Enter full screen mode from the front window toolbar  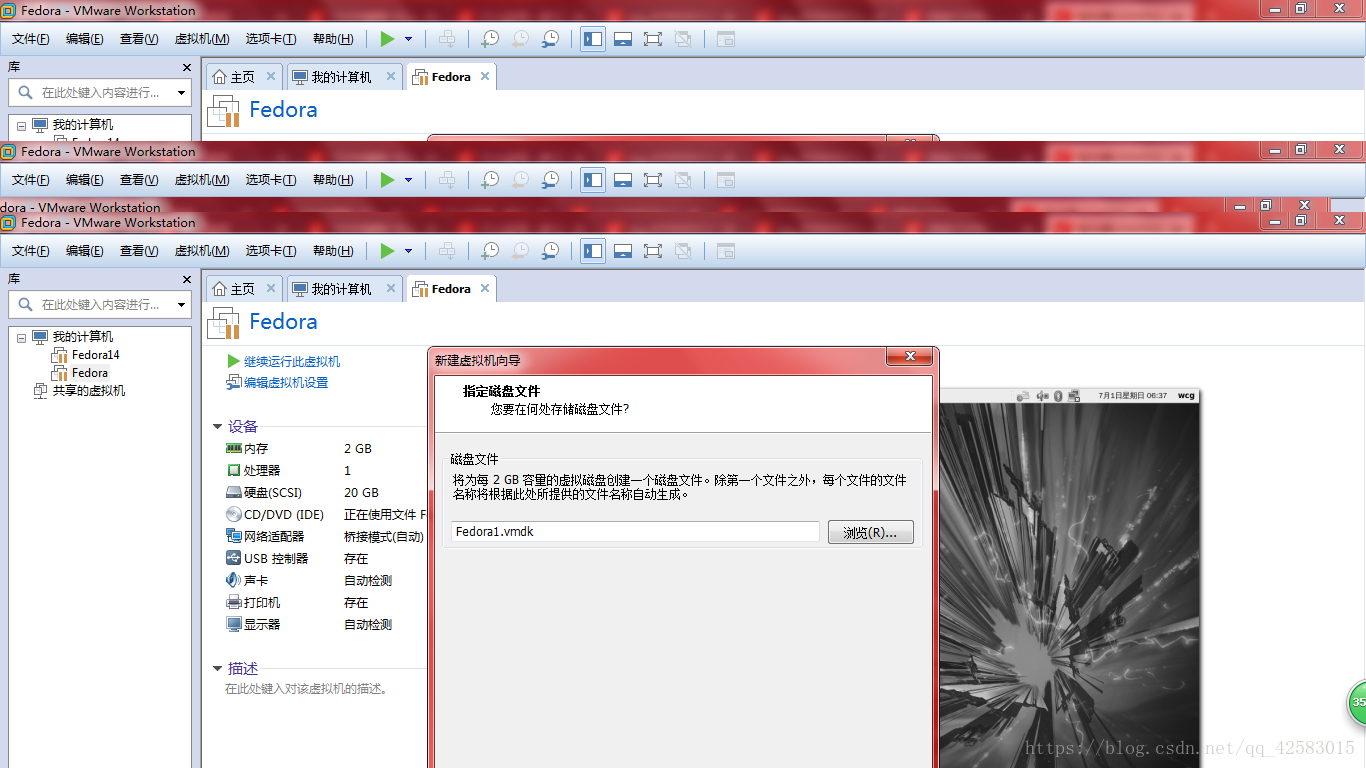click(653, 251)
